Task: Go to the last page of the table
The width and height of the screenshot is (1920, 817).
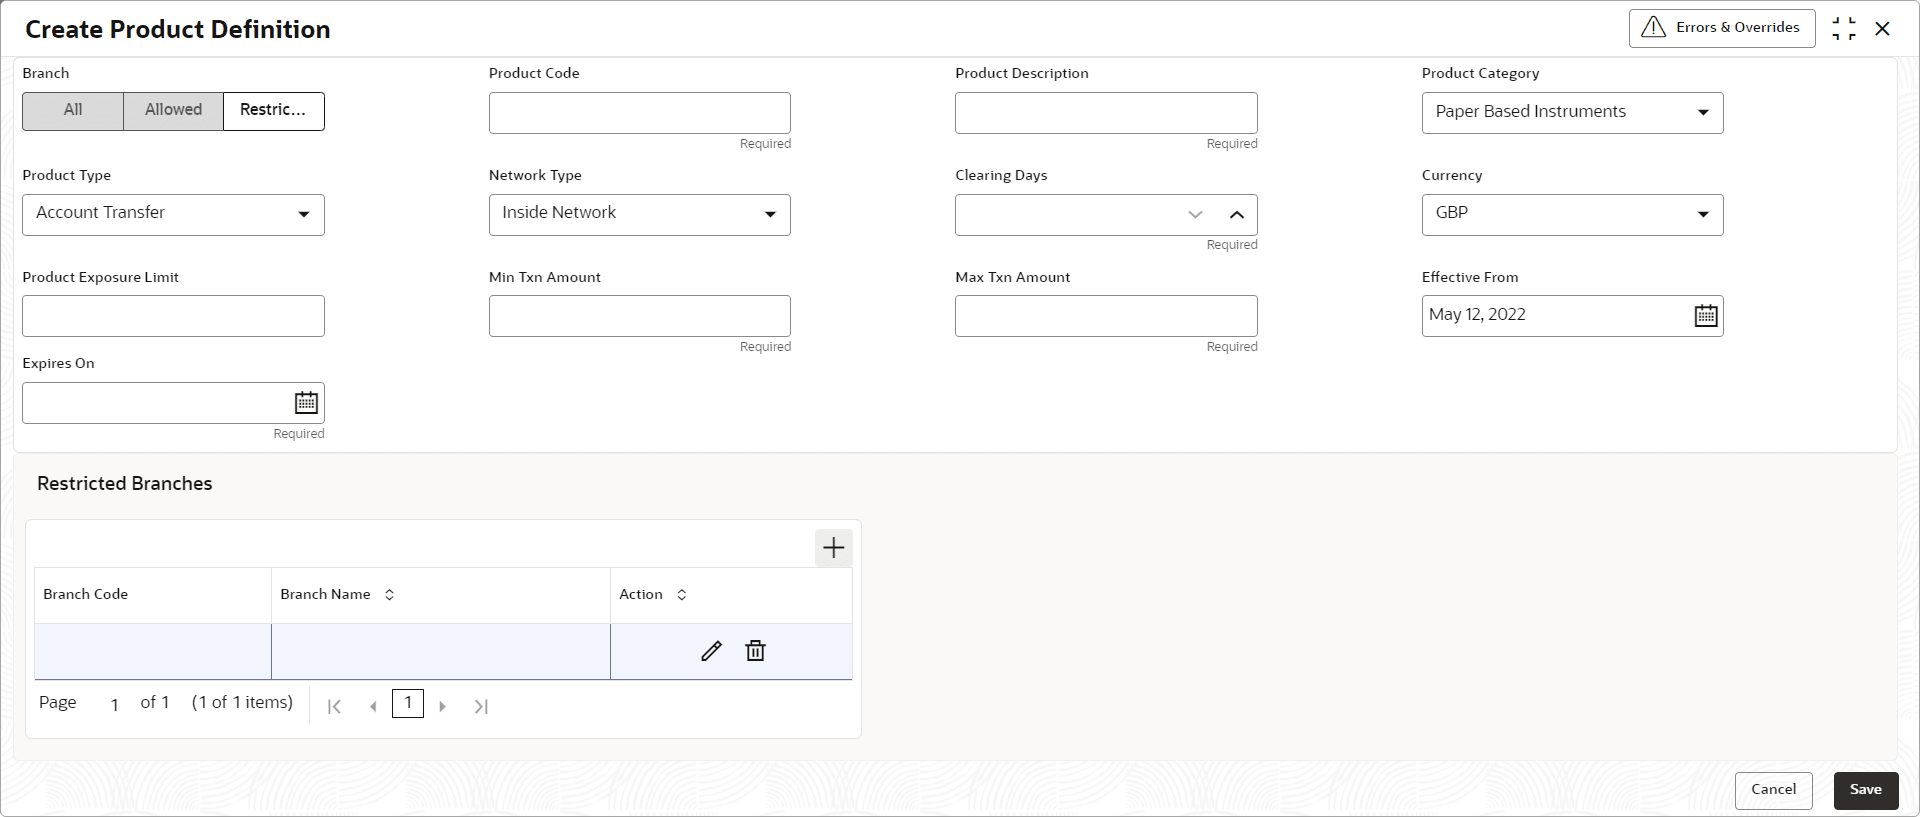Action: (x=481, y=706)
